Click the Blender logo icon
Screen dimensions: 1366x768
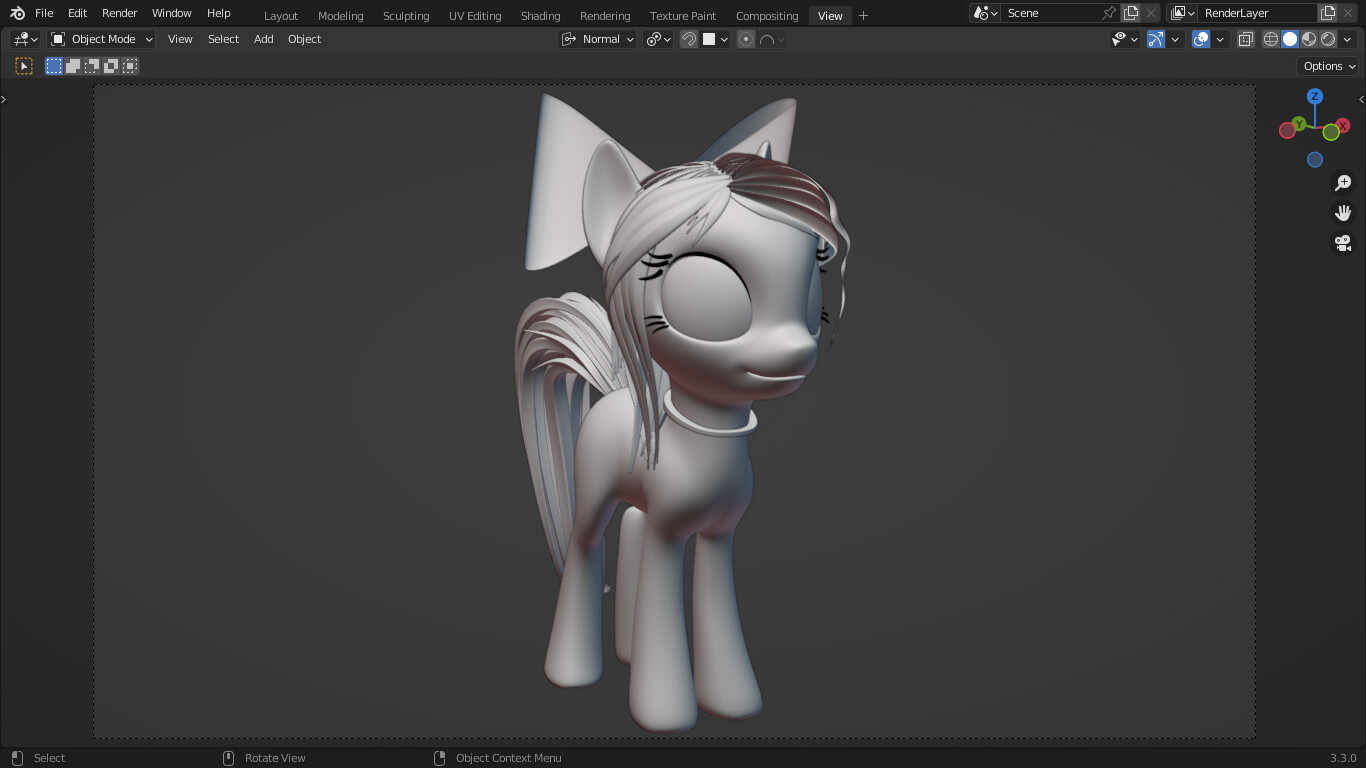pos(17,13)
